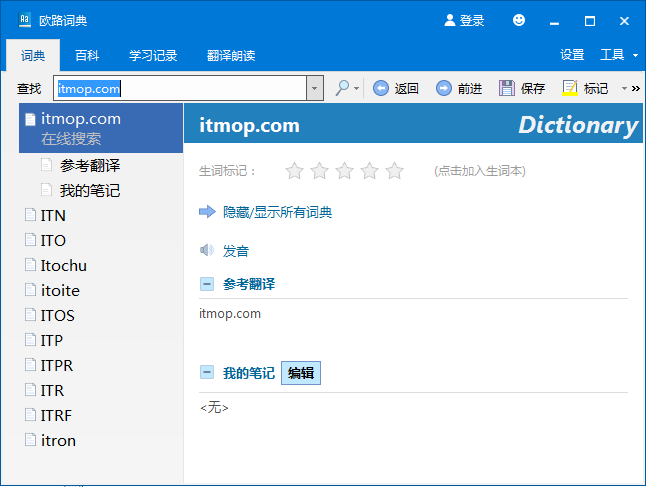Click the smiley face feedback icon
Viewport: 647px width, 487px height.
[x=519, y=20]
